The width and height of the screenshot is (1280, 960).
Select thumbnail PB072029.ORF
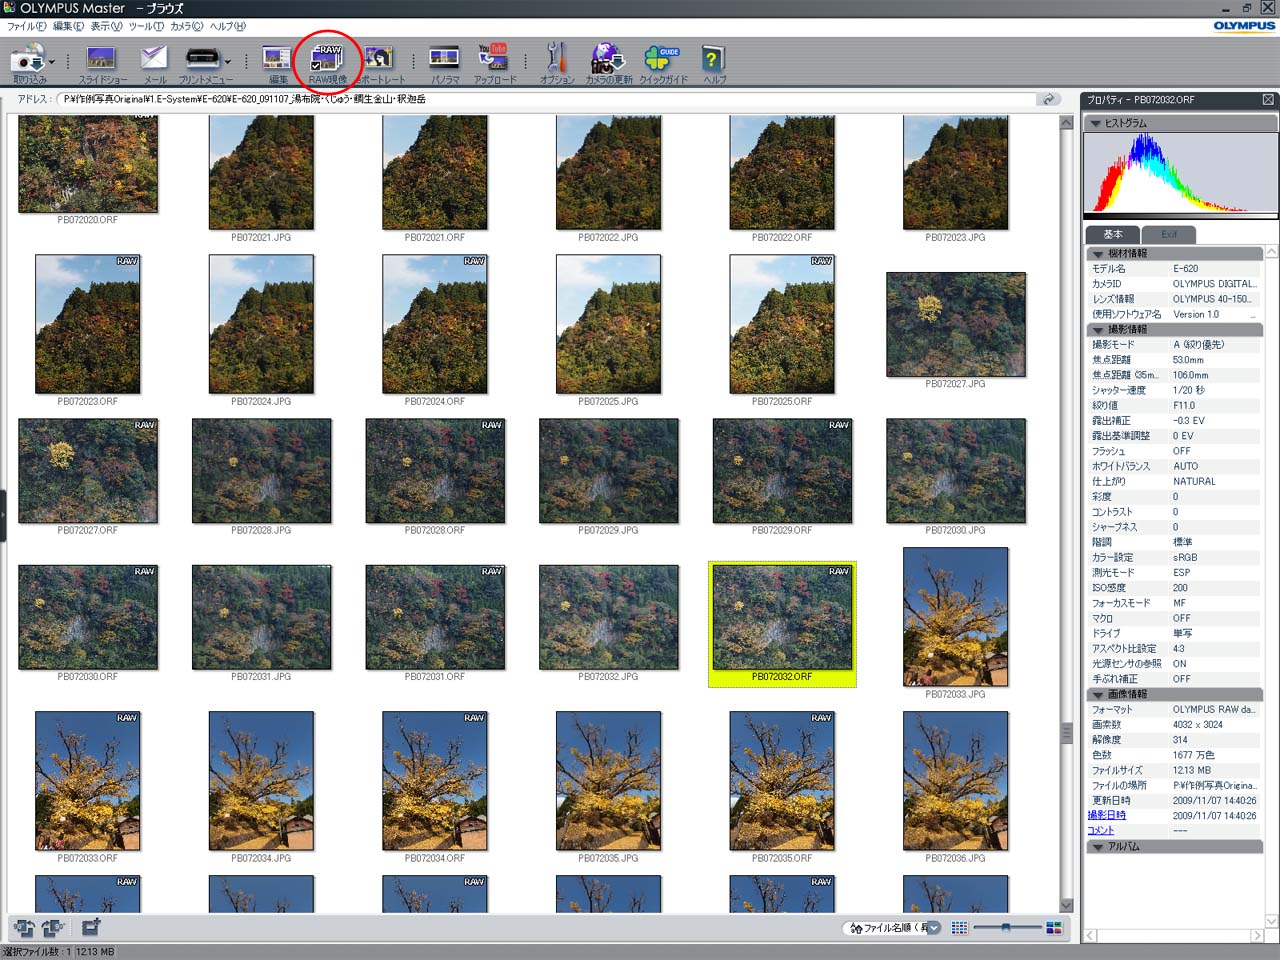click(x=783, y=470)
